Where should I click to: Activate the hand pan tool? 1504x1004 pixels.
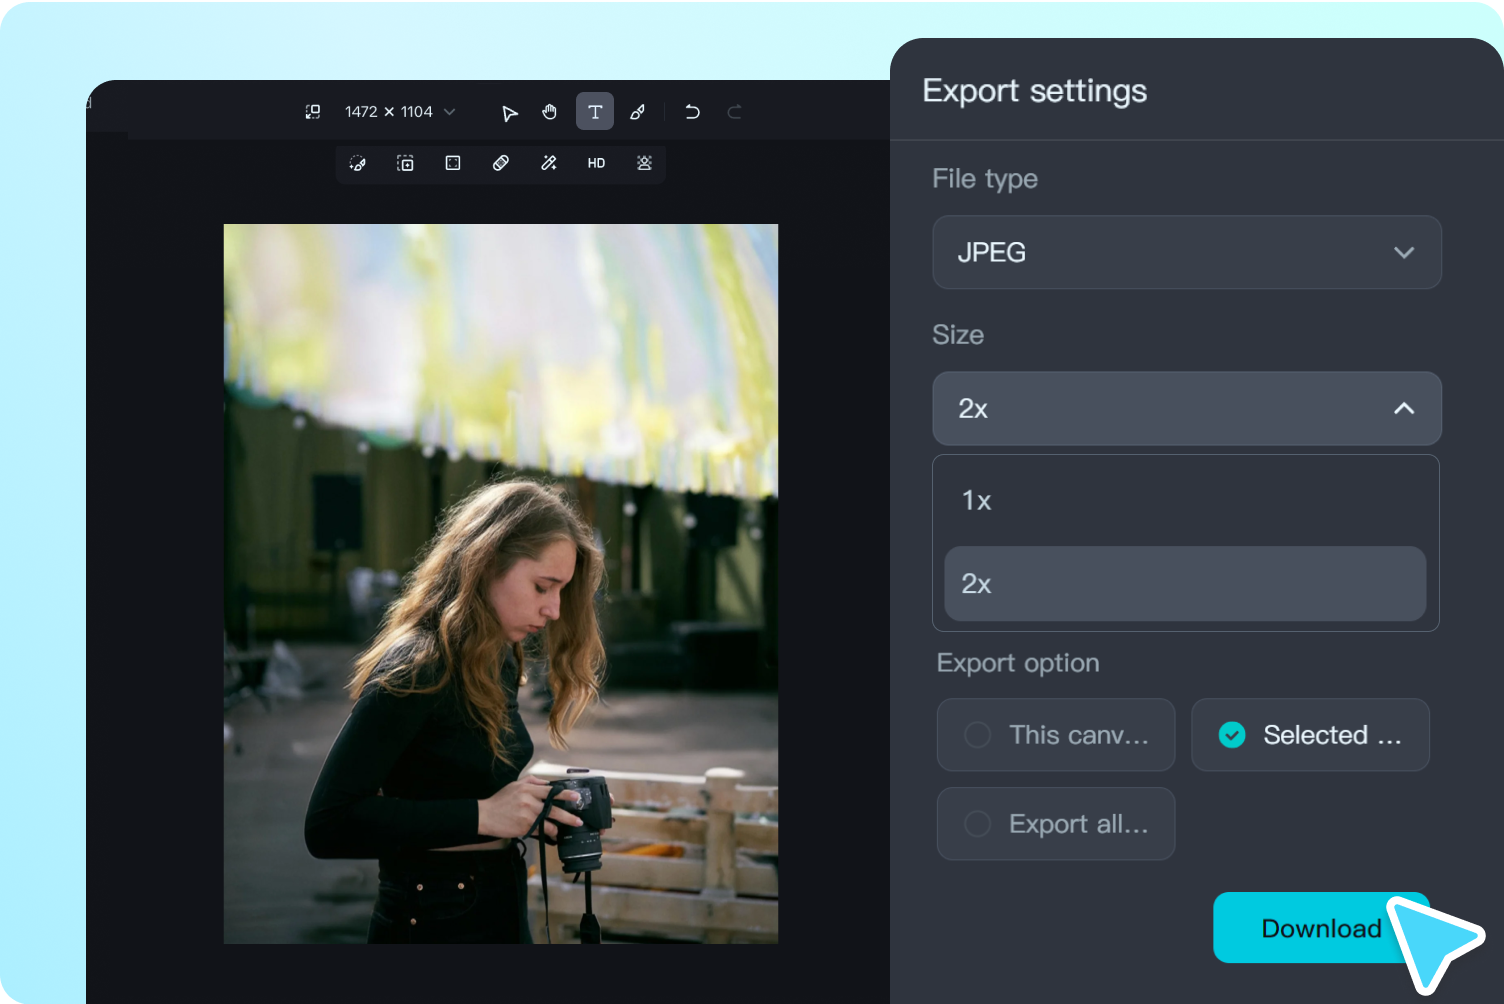[549, 112]
